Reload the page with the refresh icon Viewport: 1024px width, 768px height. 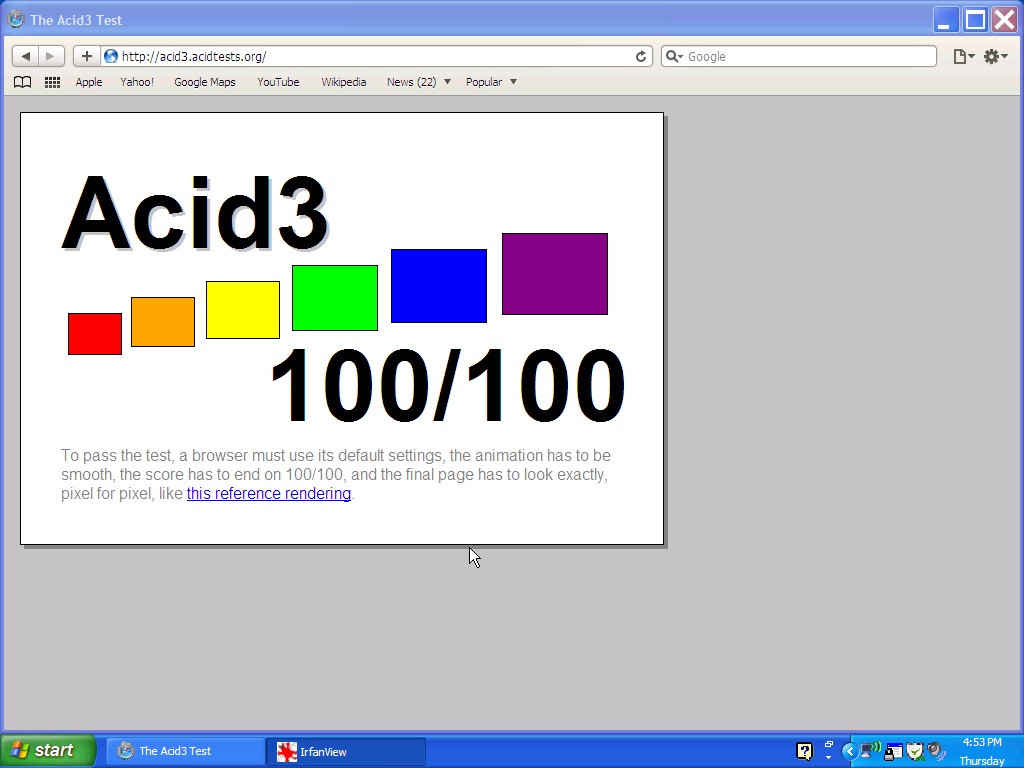(x=641, y=56)
